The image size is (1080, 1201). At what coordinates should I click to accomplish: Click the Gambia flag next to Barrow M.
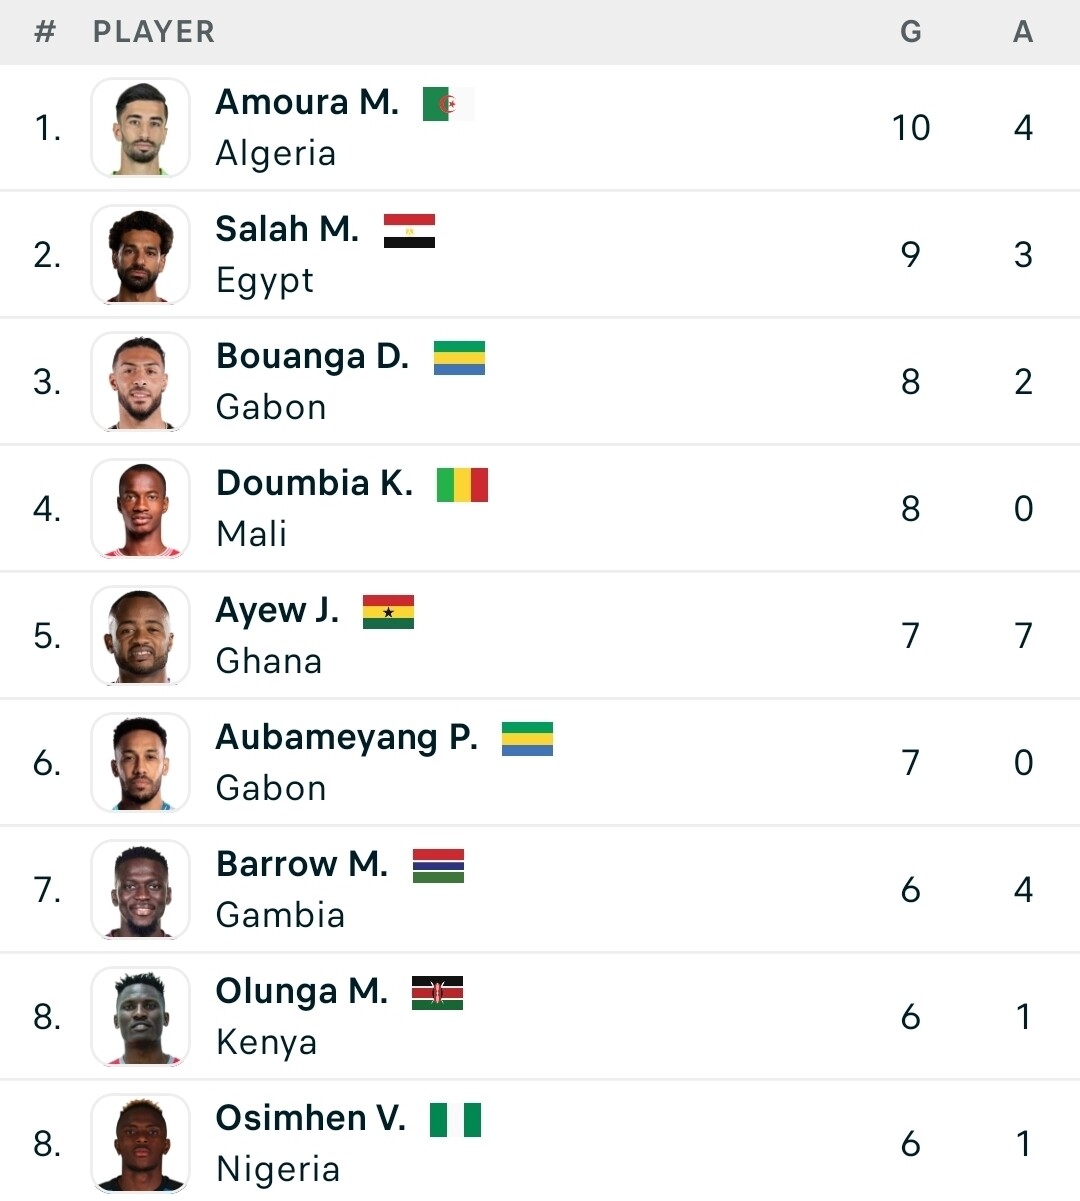pyautogui.click(x=438, y=866)
